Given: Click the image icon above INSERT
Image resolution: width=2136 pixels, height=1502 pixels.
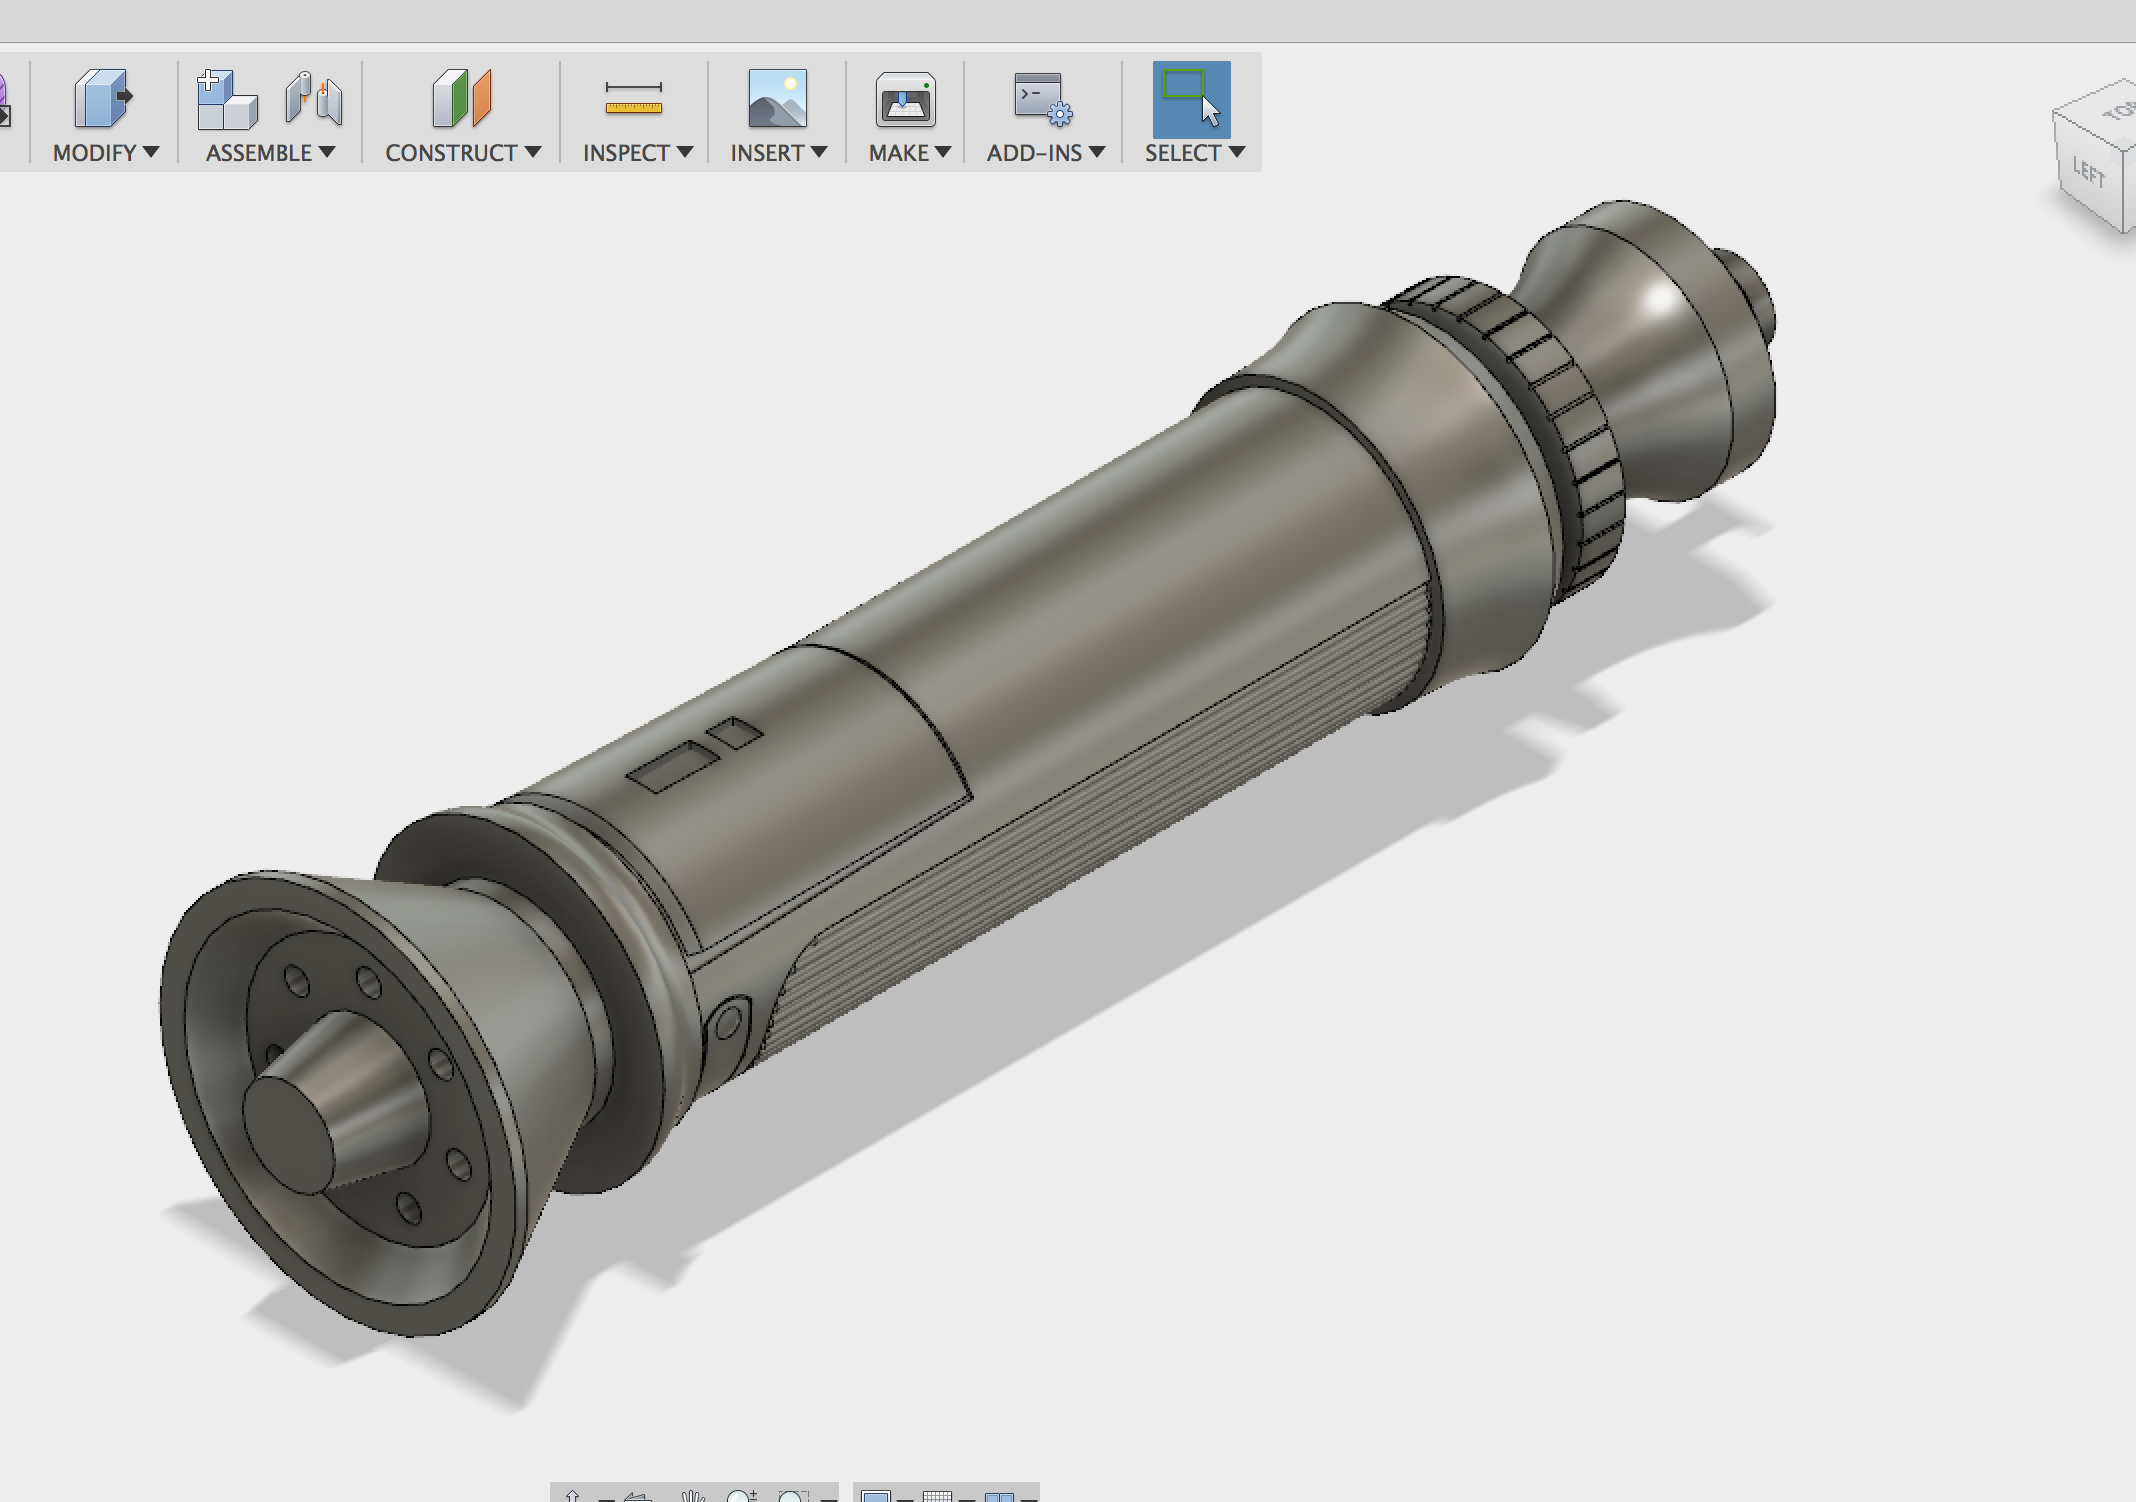Looking at the screenshot, I should [x=778, y=98].
